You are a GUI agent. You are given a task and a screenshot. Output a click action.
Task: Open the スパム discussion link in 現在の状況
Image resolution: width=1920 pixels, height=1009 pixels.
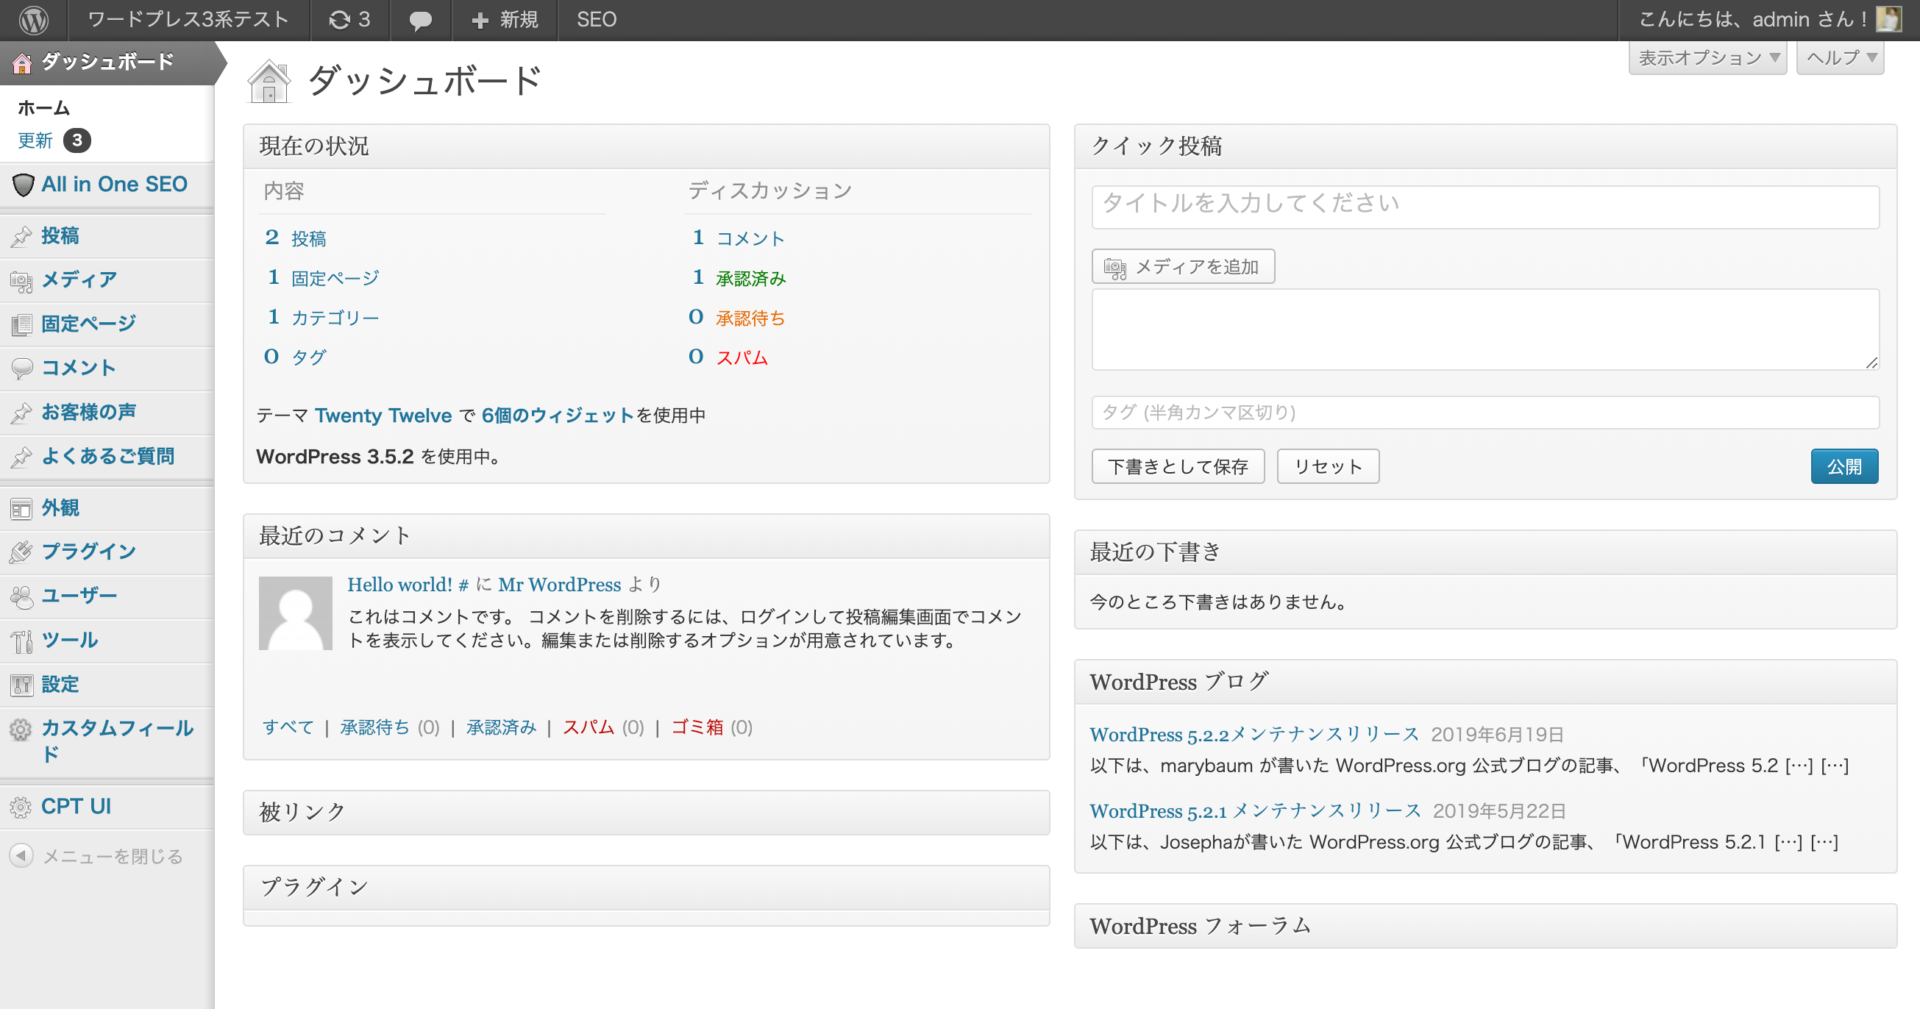coord(742,357)
